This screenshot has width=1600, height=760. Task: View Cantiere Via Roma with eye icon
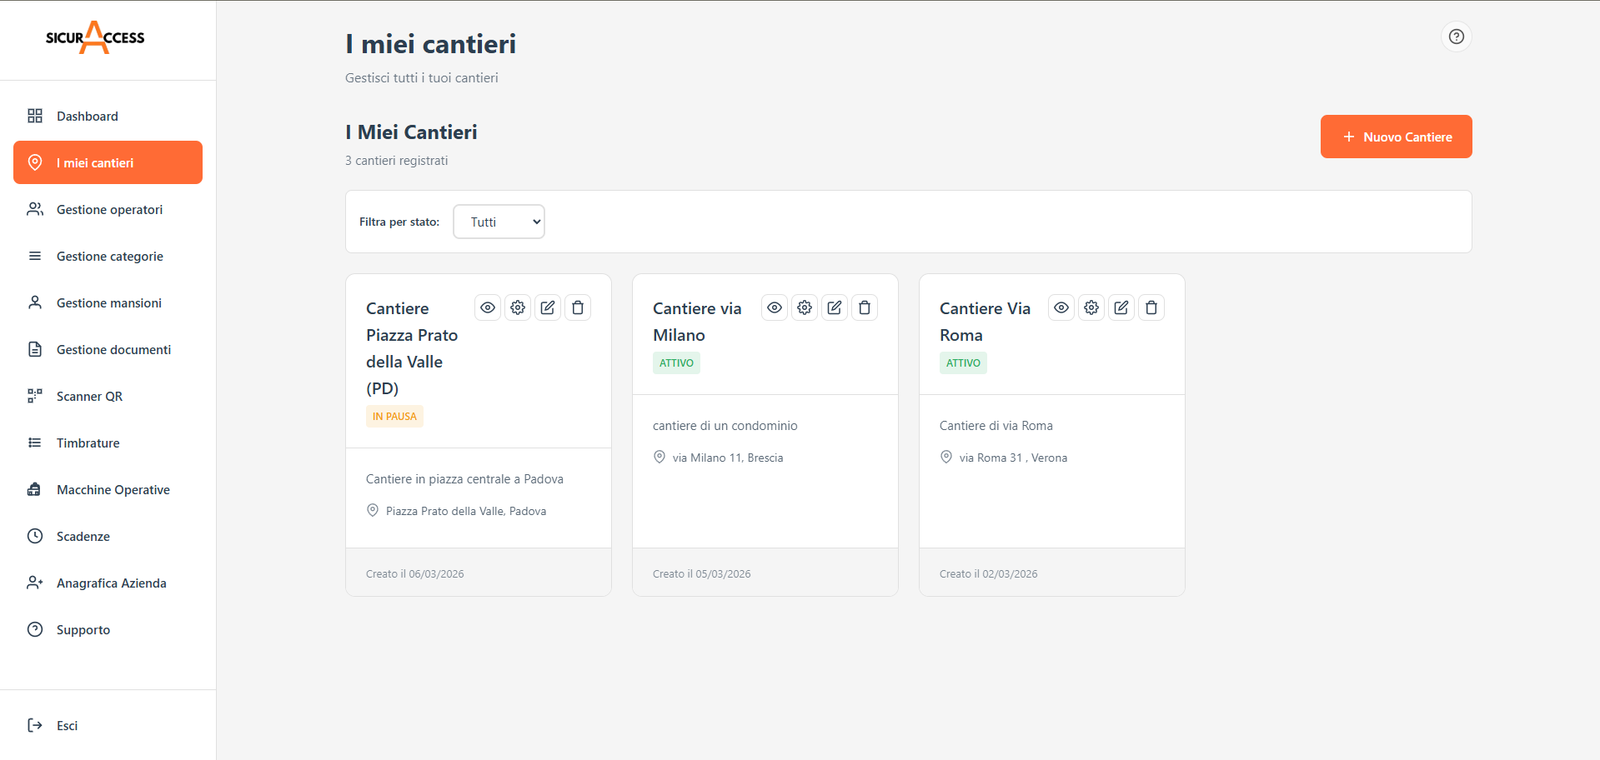coord(1061,308)
